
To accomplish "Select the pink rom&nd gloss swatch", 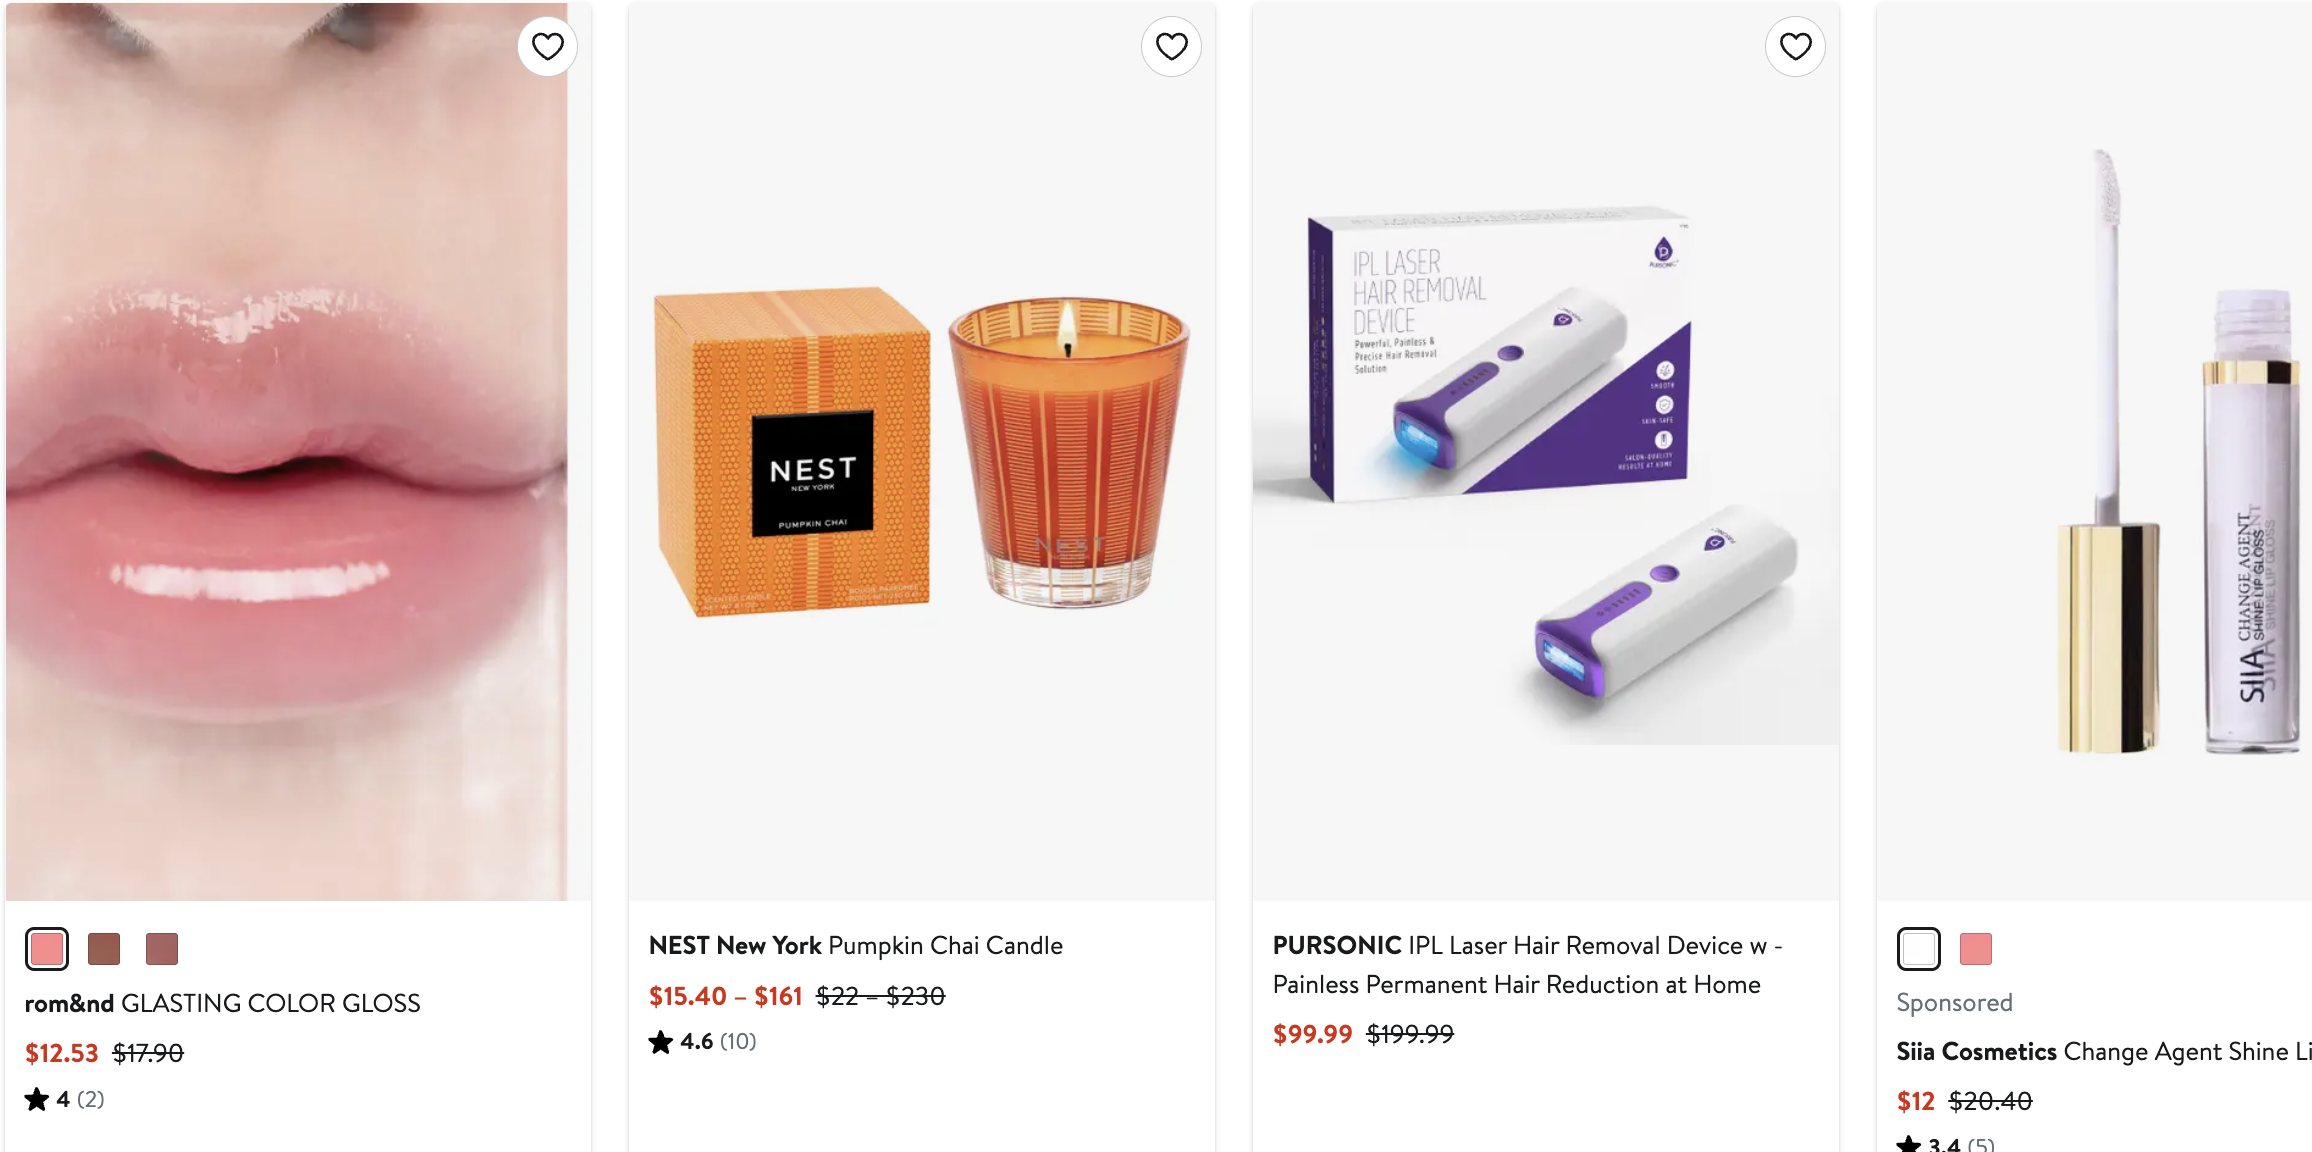I will (x=47, y=949).
